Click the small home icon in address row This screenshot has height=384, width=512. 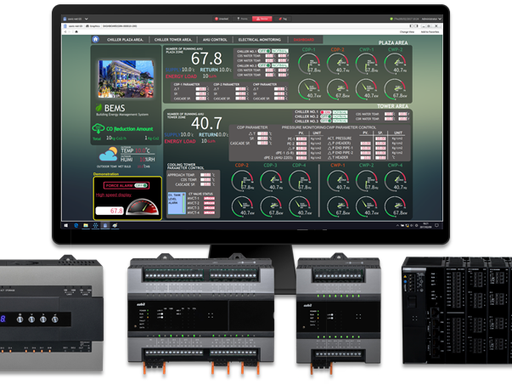(76, 32)
